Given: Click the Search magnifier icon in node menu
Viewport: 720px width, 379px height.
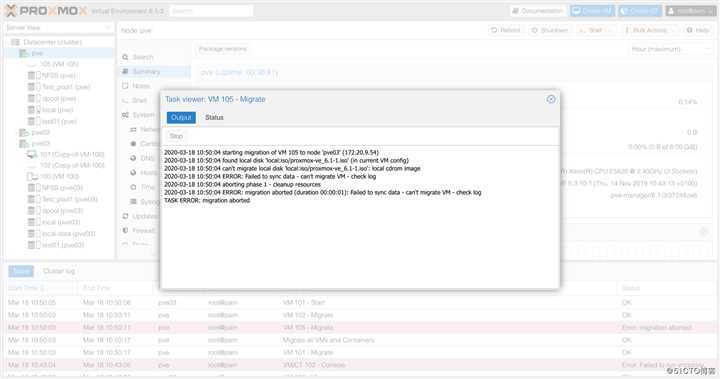Looking at the screenshot, I should tap(125, 57).
